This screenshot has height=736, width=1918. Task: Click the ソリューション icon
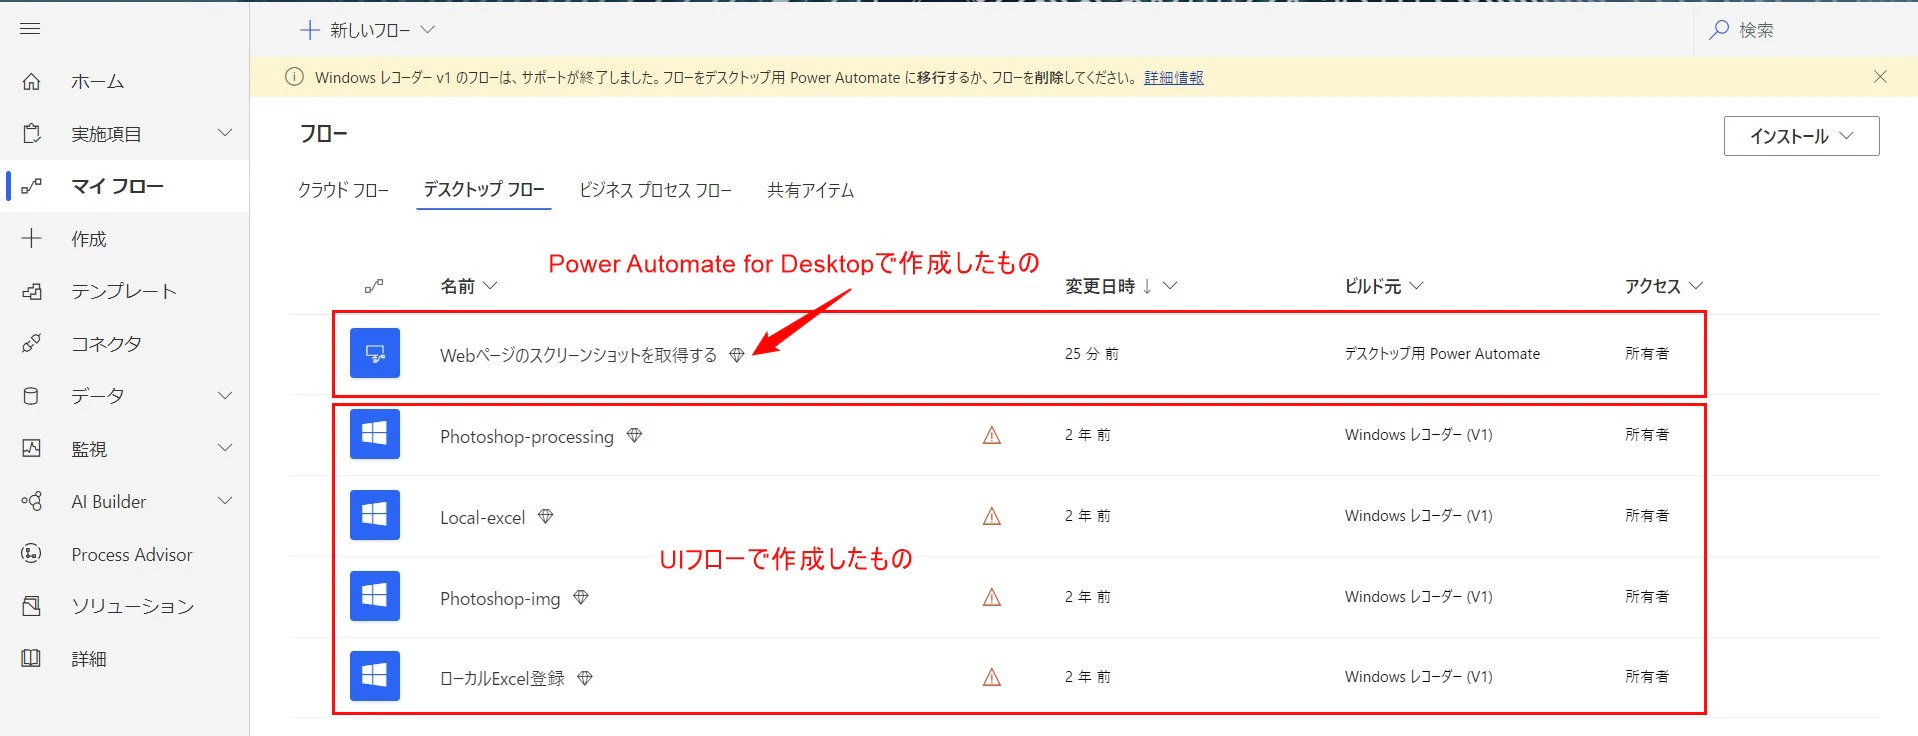point(31,606)
